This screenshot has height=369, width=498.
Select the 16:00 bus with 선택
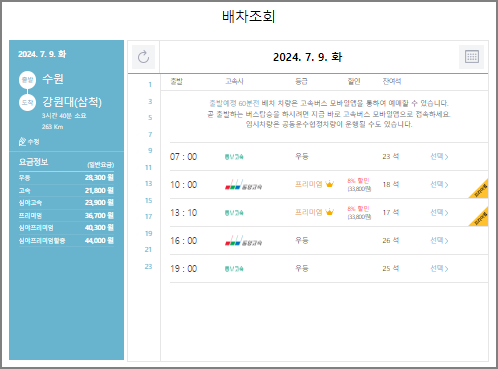pyautogui.click(x=439, y=240)
